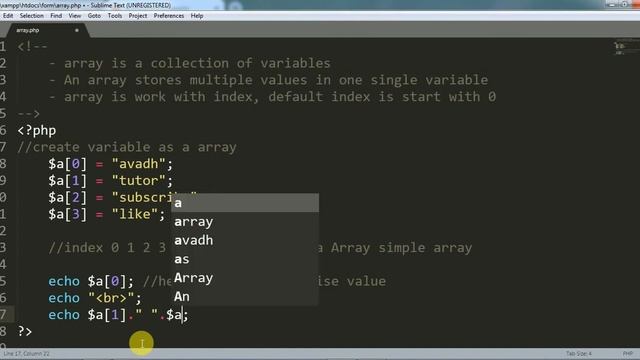Click the Line 17, Column status text
The width and height of the screenshot is (640, 360).
point(27,353)
